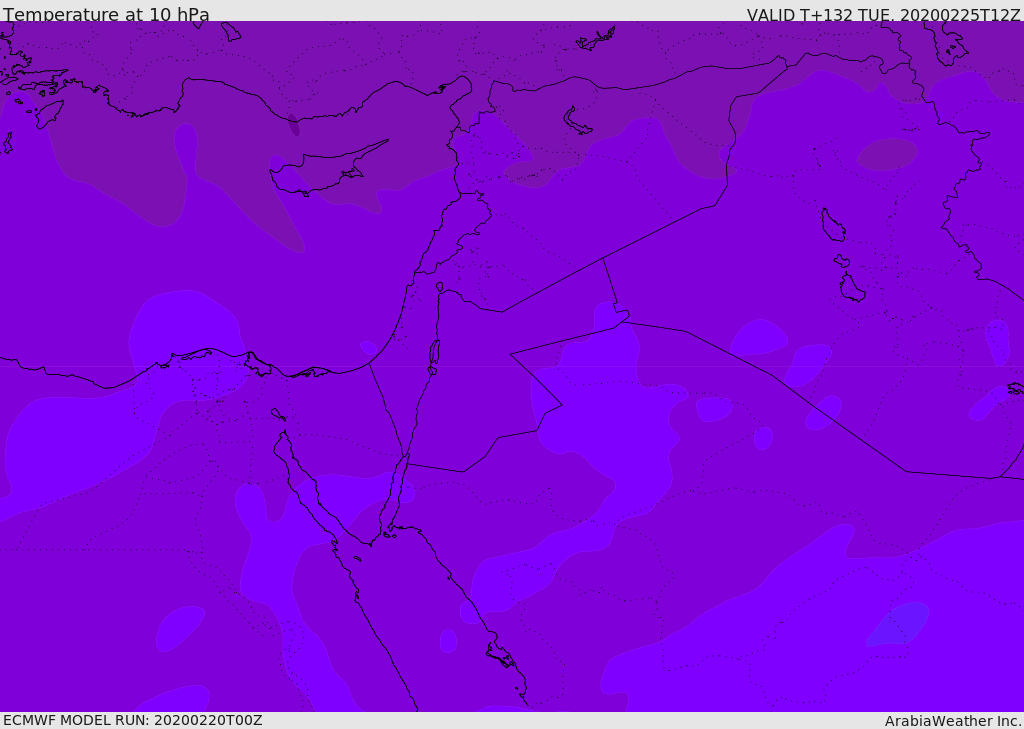The image size is (1024, 729).
Task: Click the 'ArabiaWeather Inc' credit text
Action: point(952,721)
